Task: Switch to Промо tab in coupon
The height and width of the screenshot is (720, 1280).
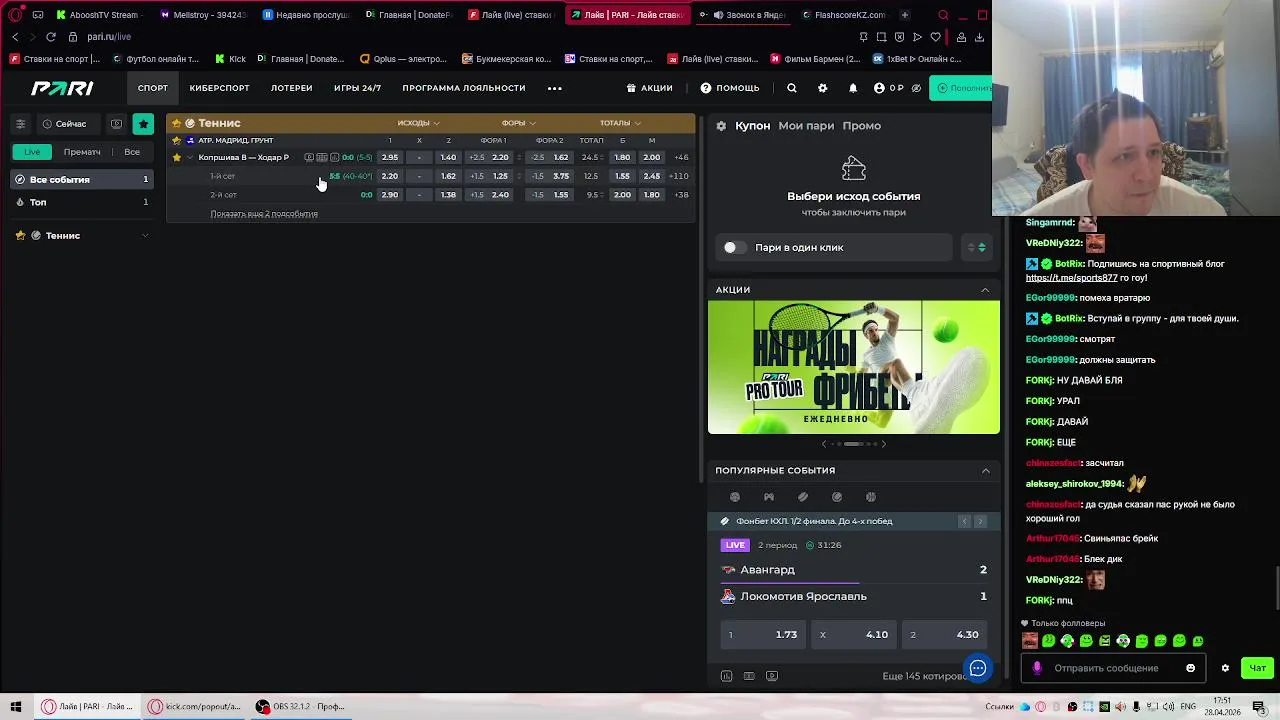Action: (x=861, y=126)
